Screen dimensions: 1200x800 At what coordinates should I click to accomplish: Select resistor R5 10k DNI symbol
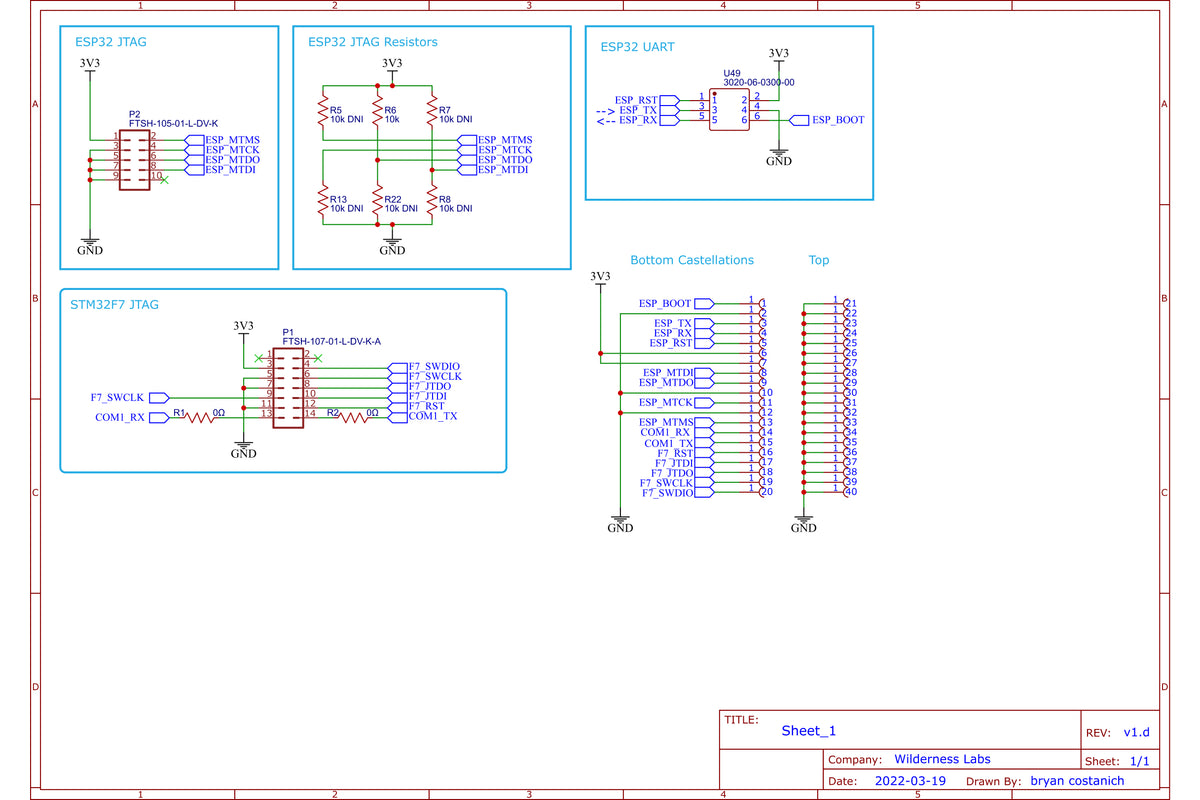tap(322, 112)
